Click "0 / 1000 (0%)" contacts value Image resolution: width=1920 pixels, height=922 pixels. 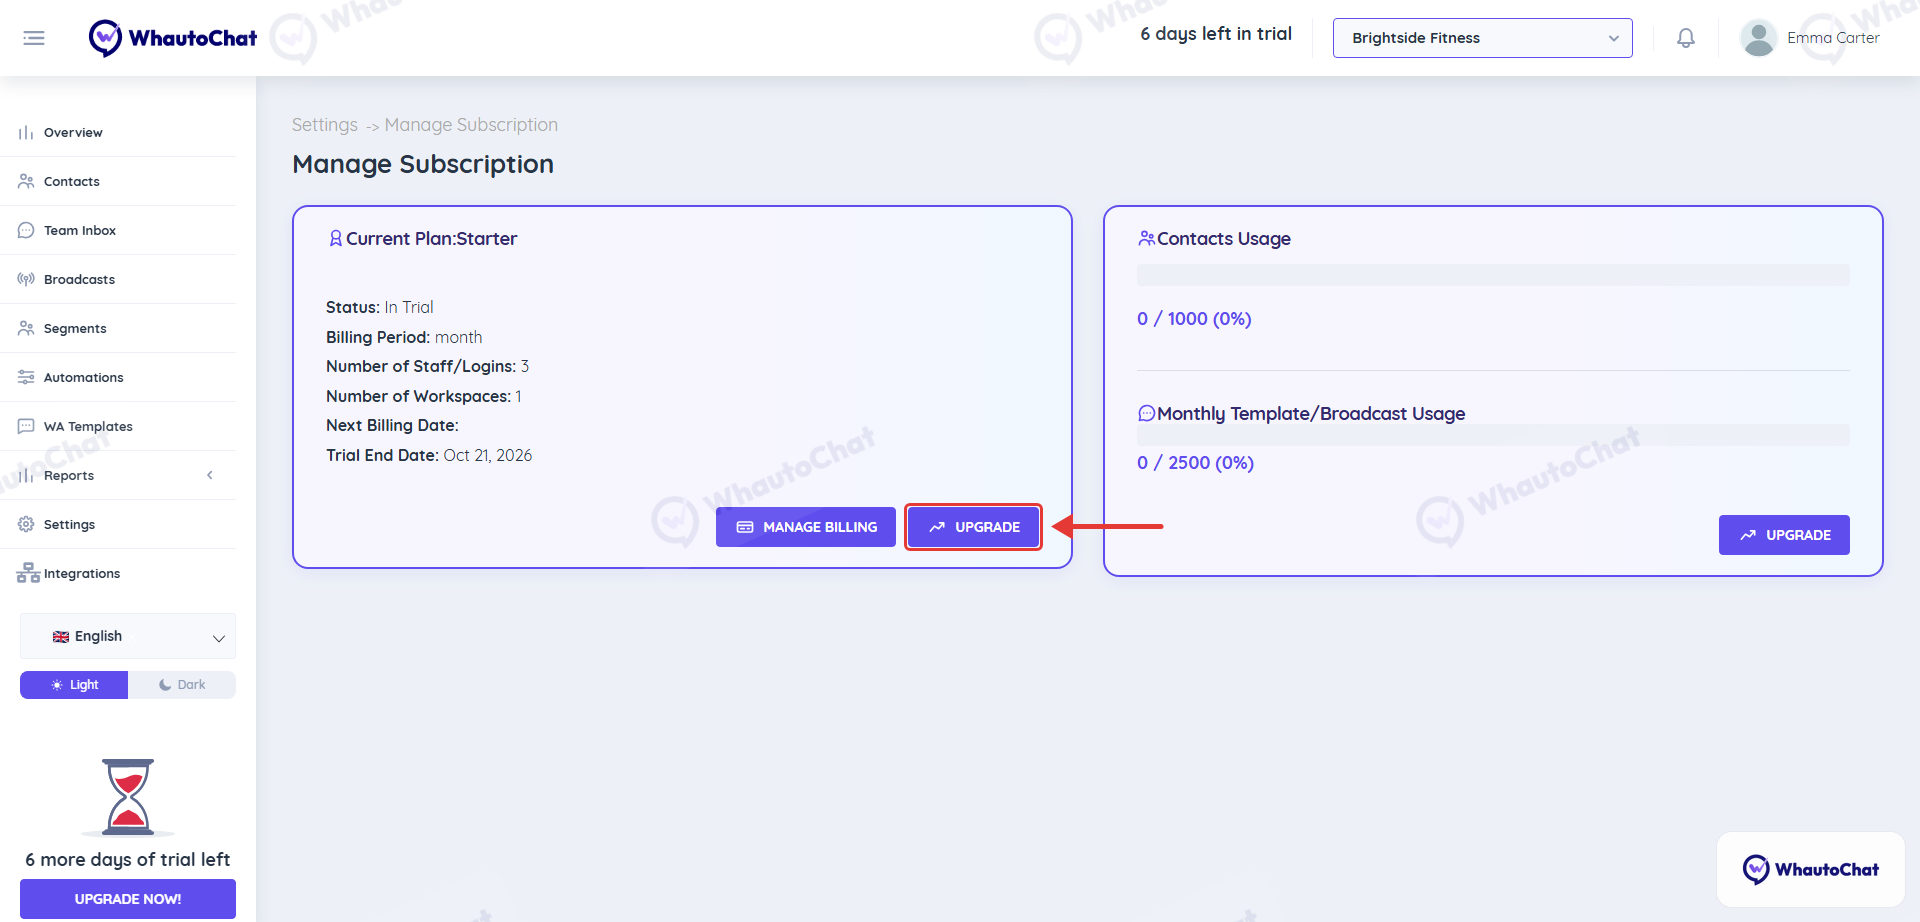(x=1194, y=319)
